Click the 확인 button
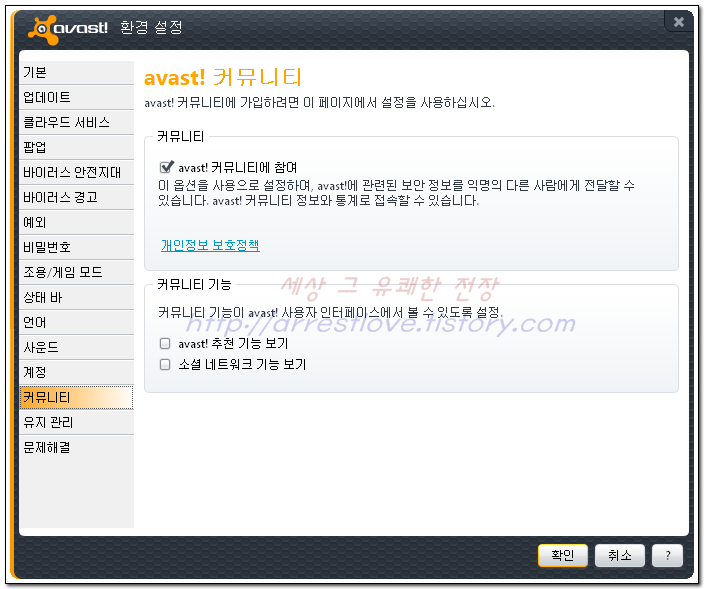This screenshot has width=704, height=589. coord(563,555)
